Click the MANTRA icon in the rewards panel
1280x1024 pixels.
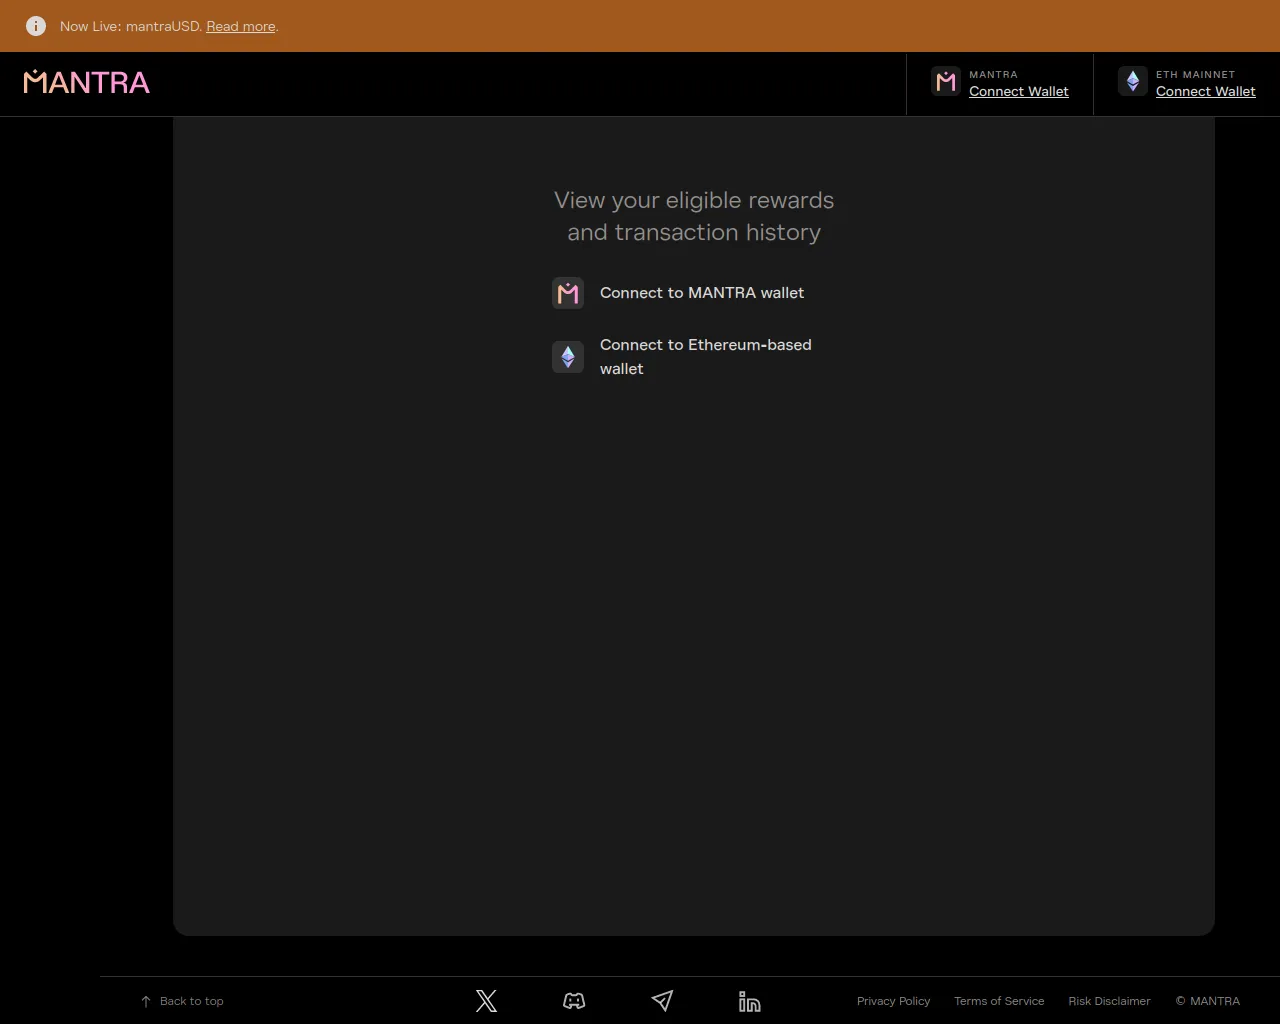point(568,293)
